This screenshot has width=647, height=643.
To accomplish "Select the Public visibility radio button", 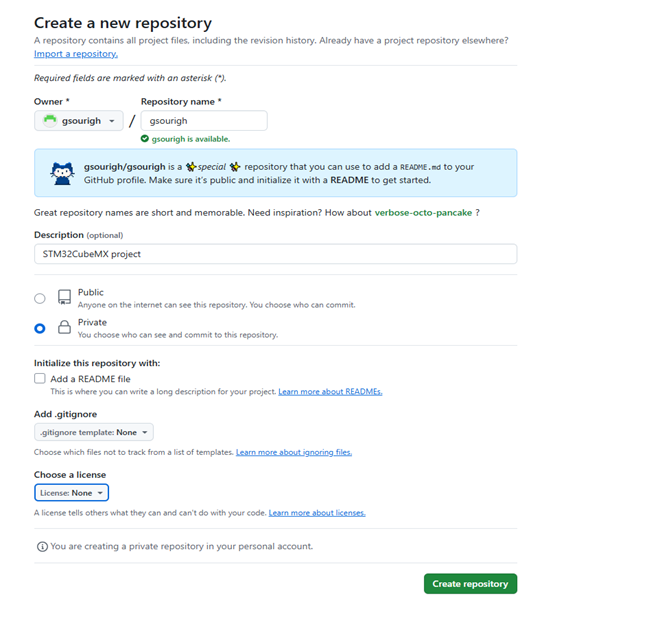I will click(x=40, y=298).
